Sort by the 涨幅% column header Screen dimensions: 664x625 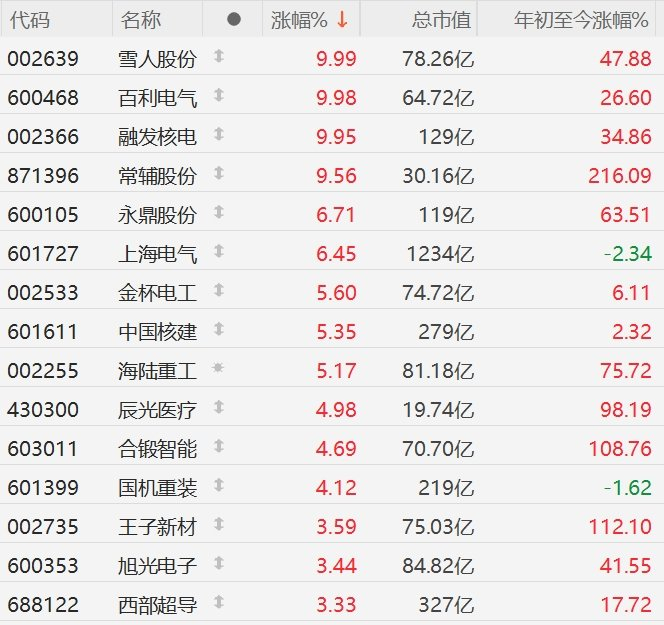coord(299,20)
